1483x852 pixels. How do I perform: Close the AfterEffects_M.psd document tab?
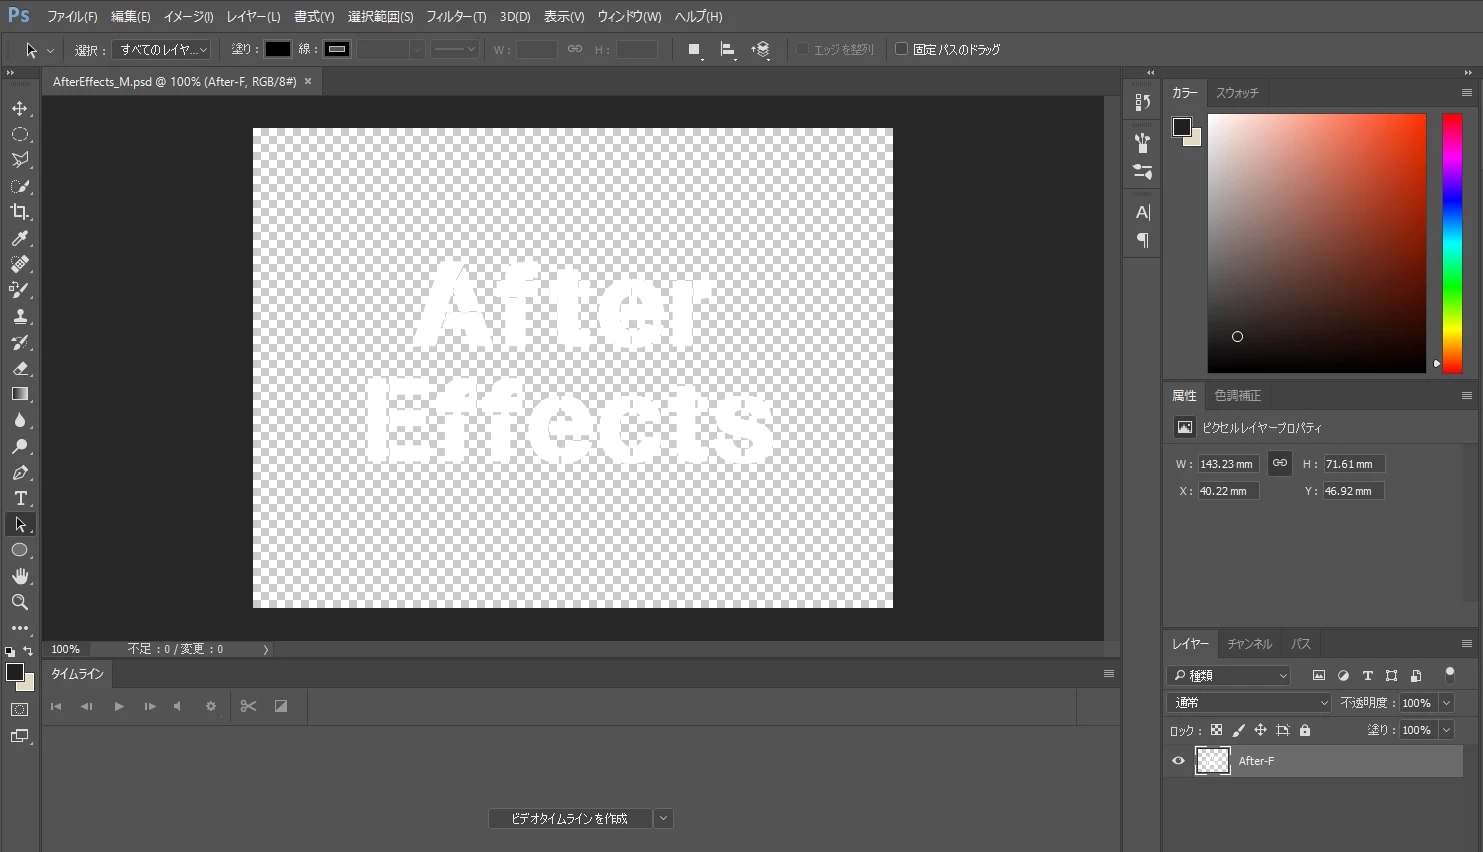(308, 81)
